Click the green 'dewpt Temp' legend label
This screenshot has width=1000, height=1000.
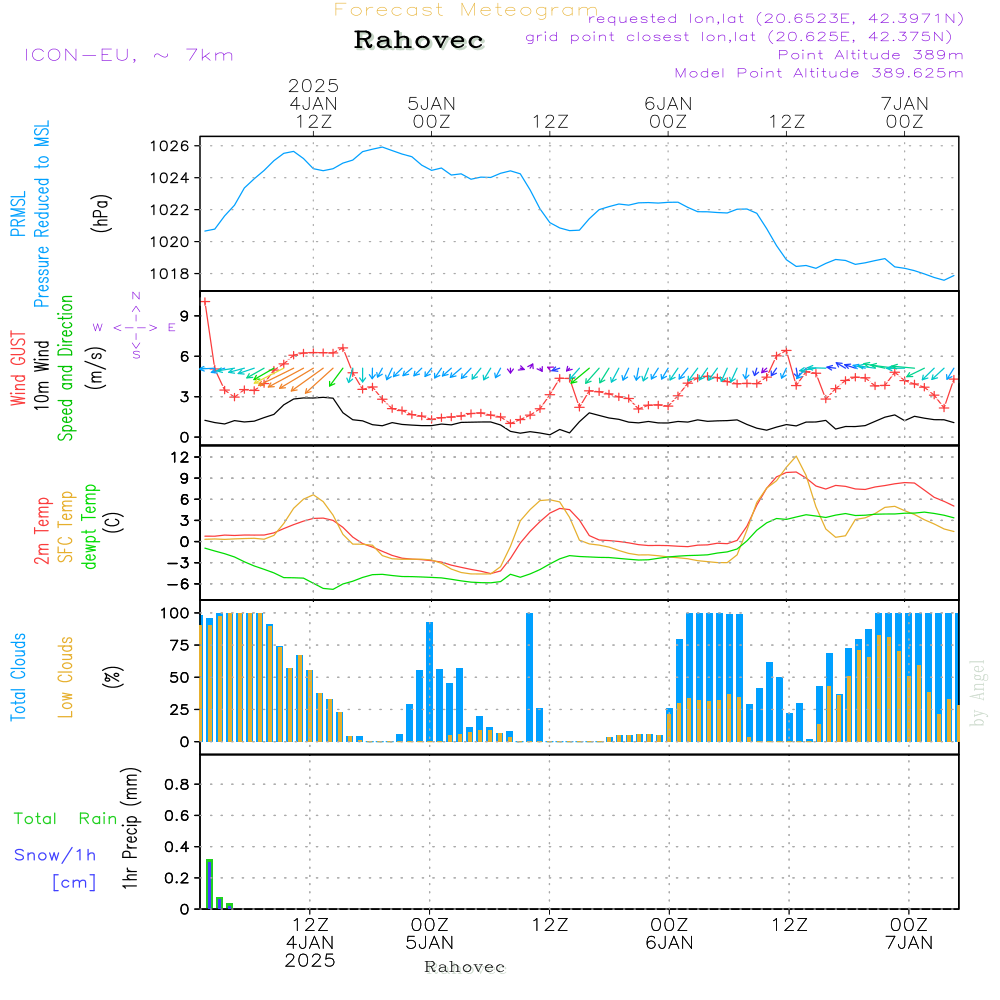tap(91, 527)
